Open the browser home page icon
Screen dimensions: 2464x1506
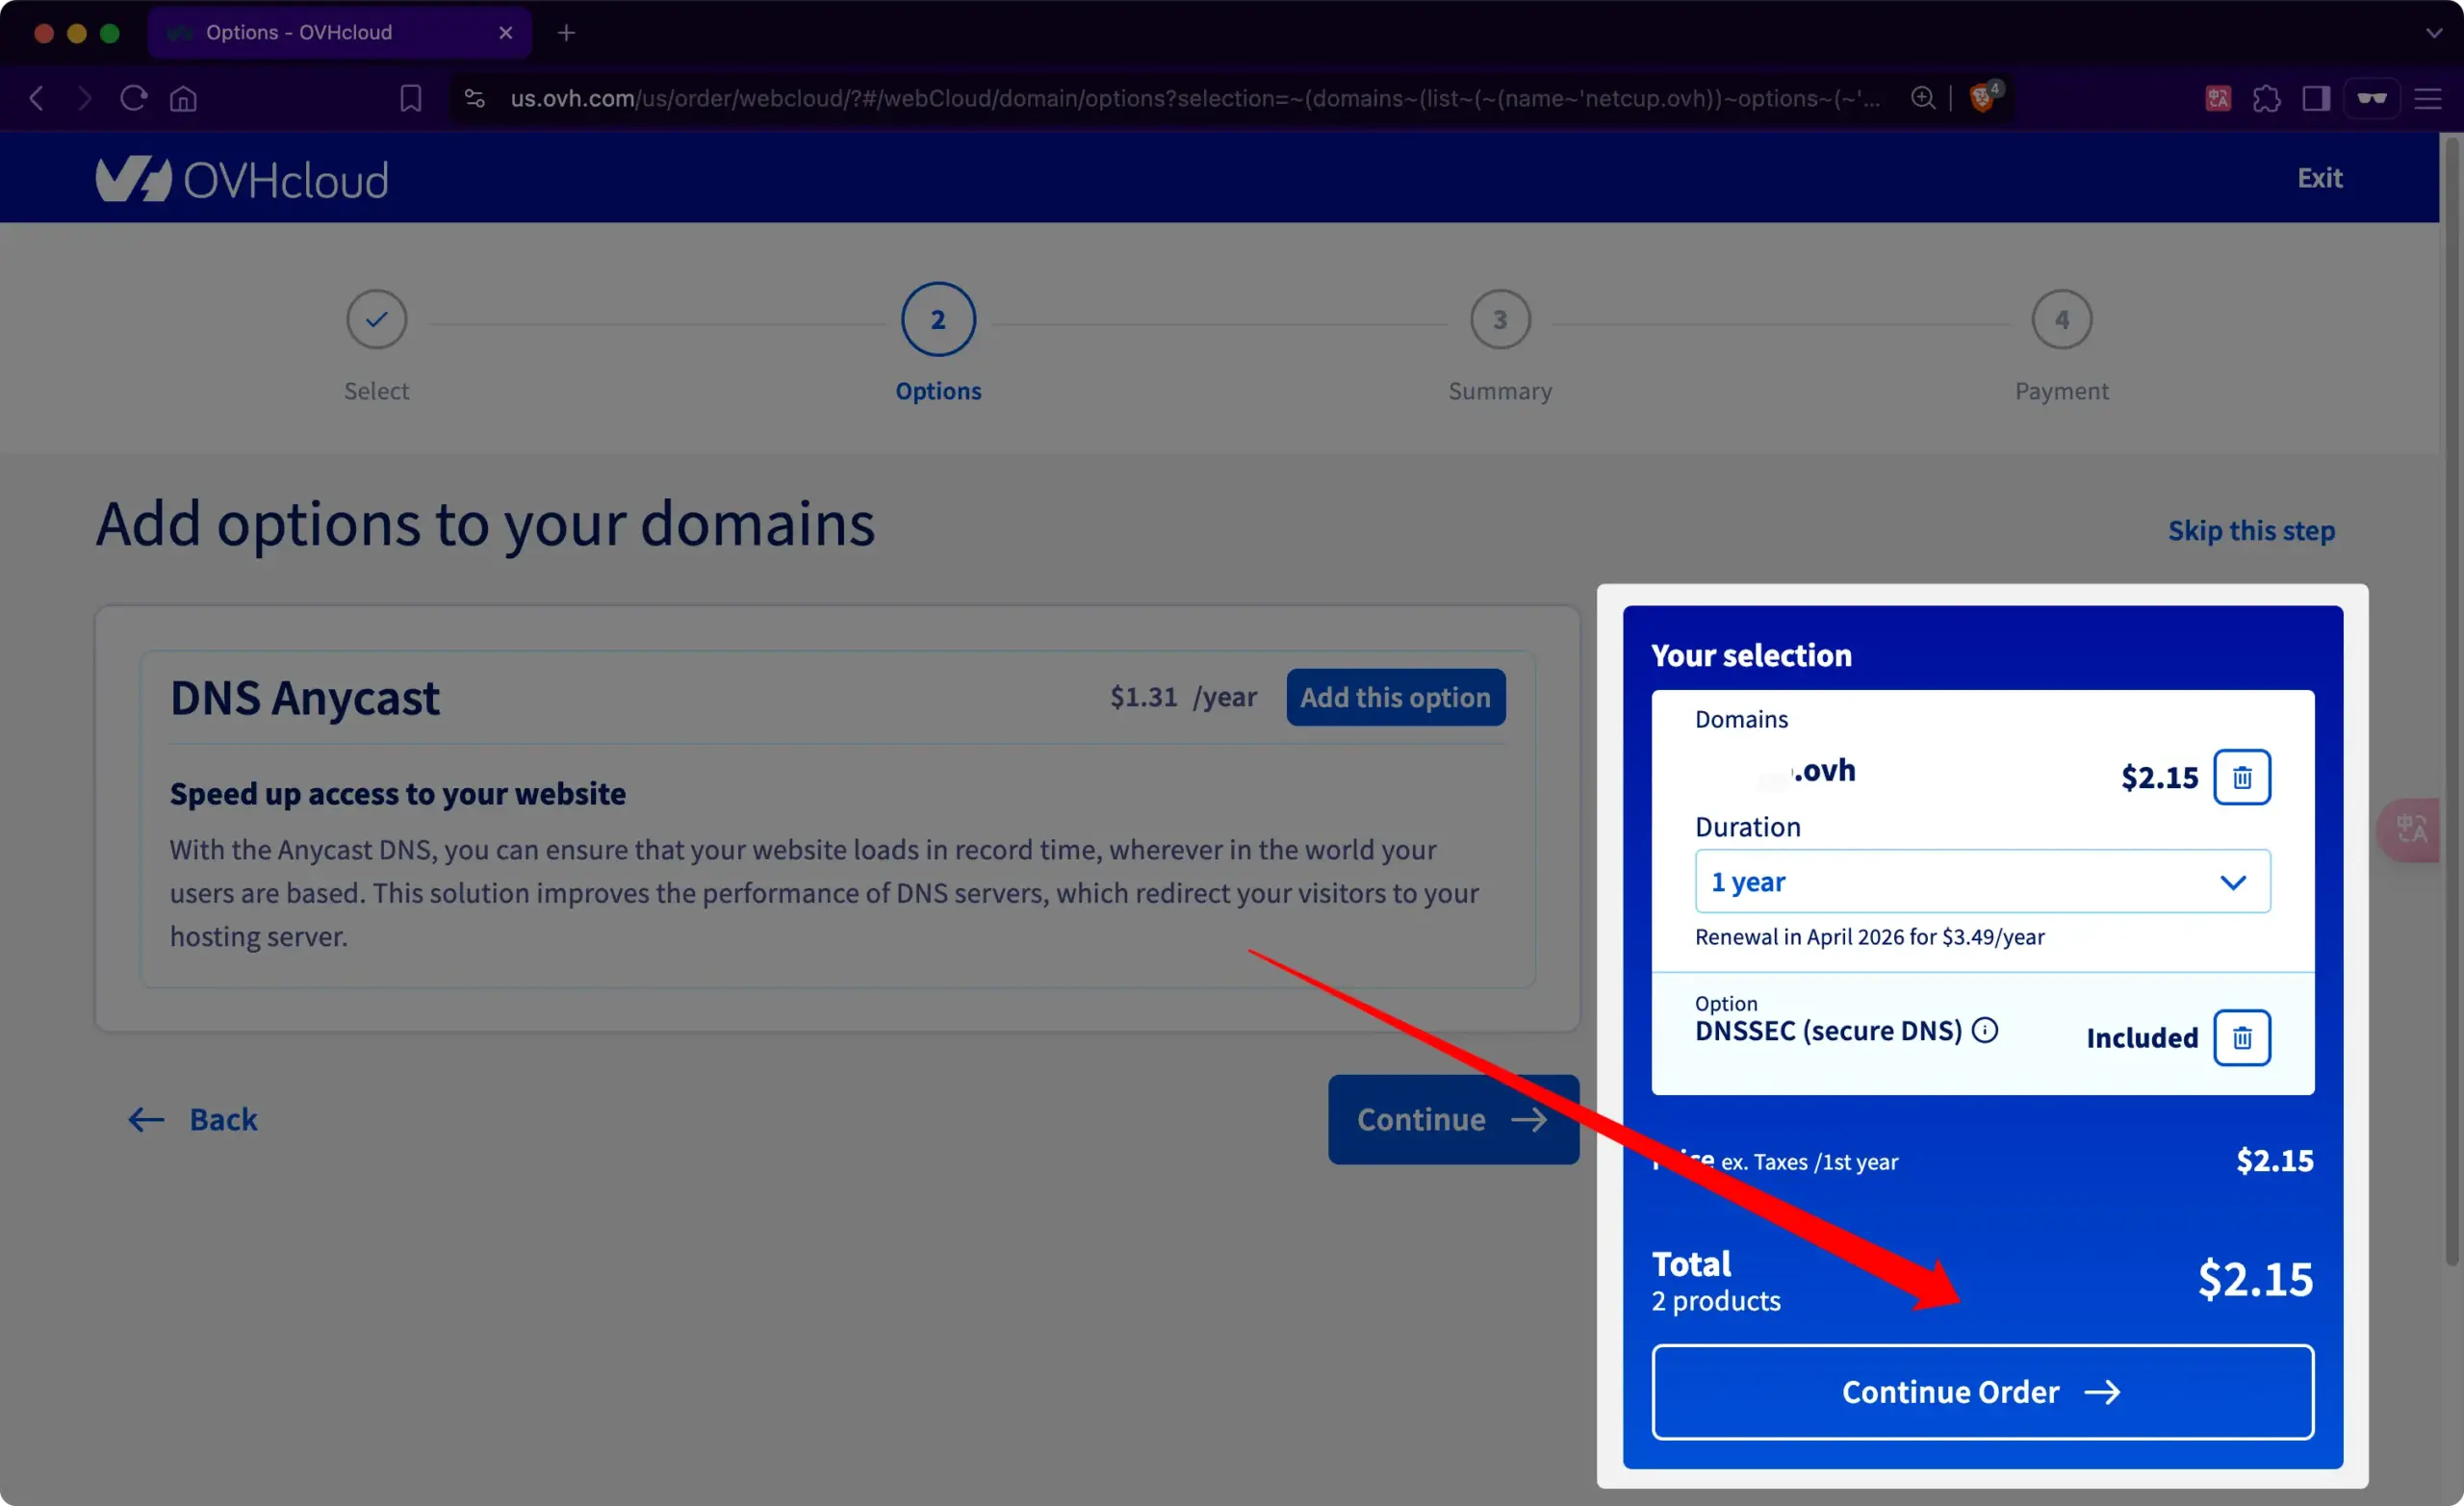point(183,98)
